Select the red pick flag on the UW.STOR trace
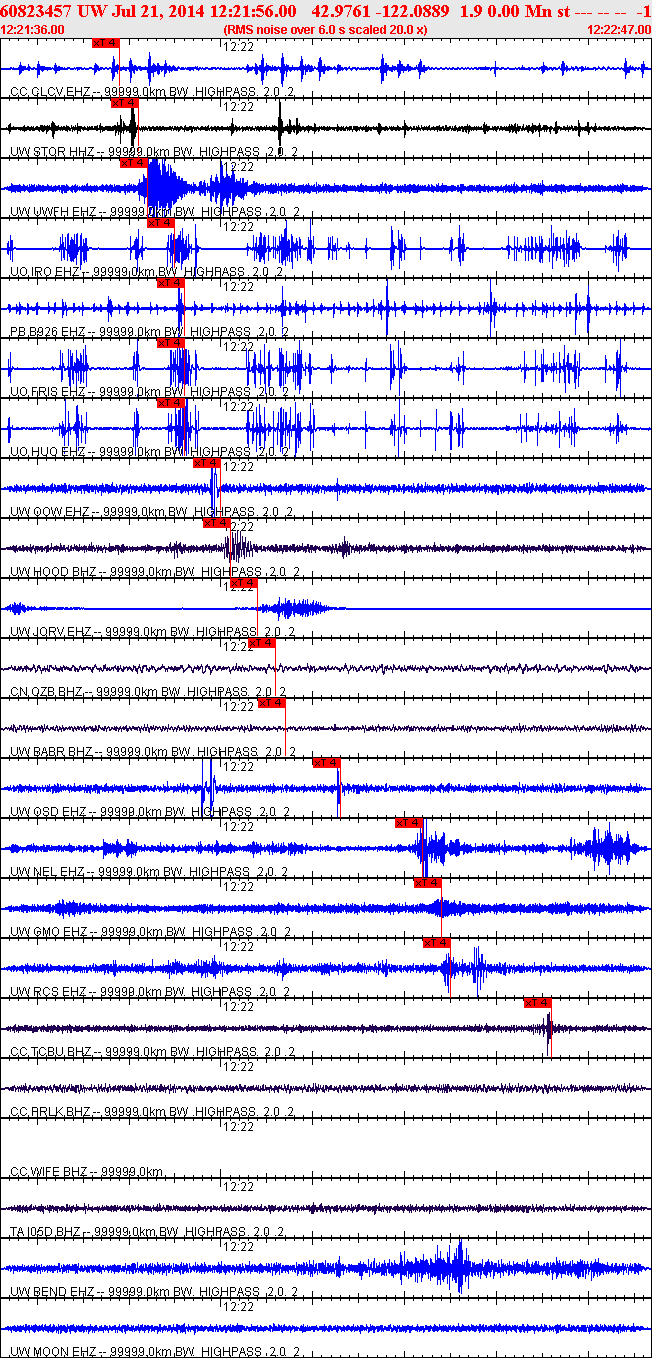 tap(125, 103)
